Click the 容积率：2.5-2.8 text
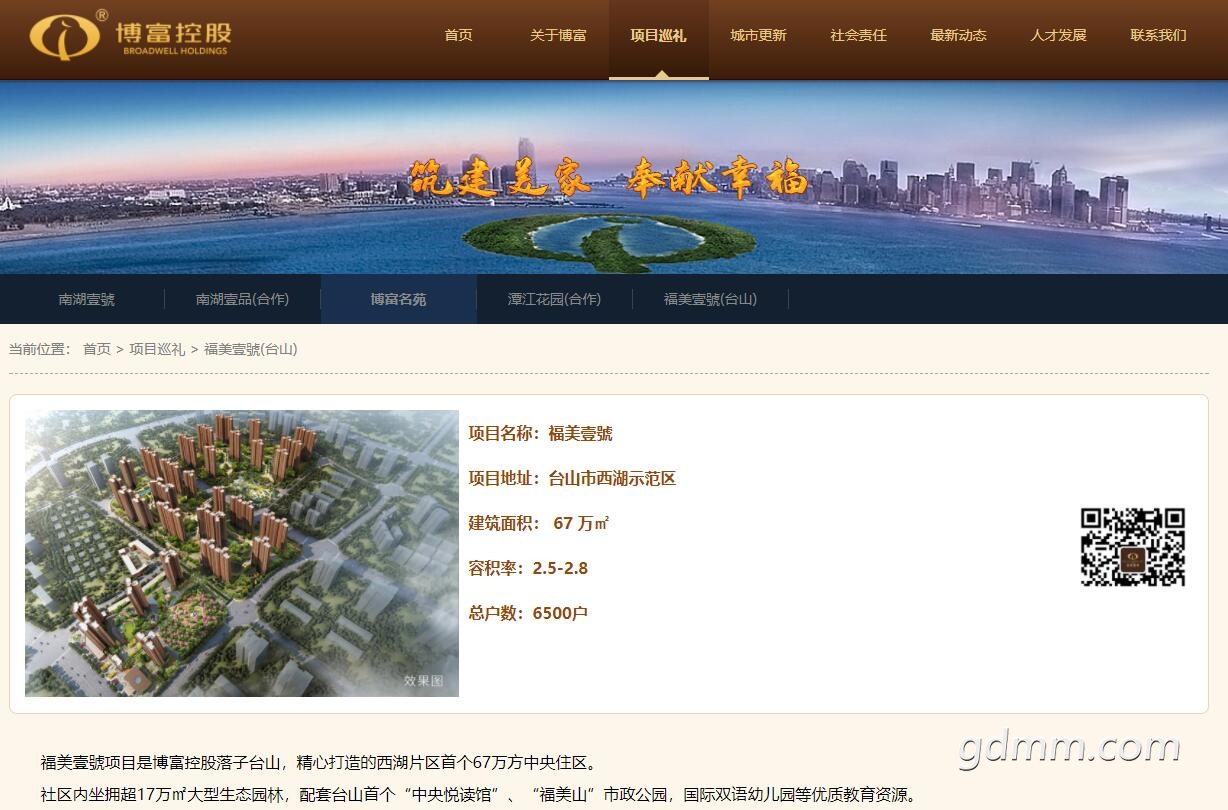This screenshot has height=810, width=1228. [x=528, y=568]
